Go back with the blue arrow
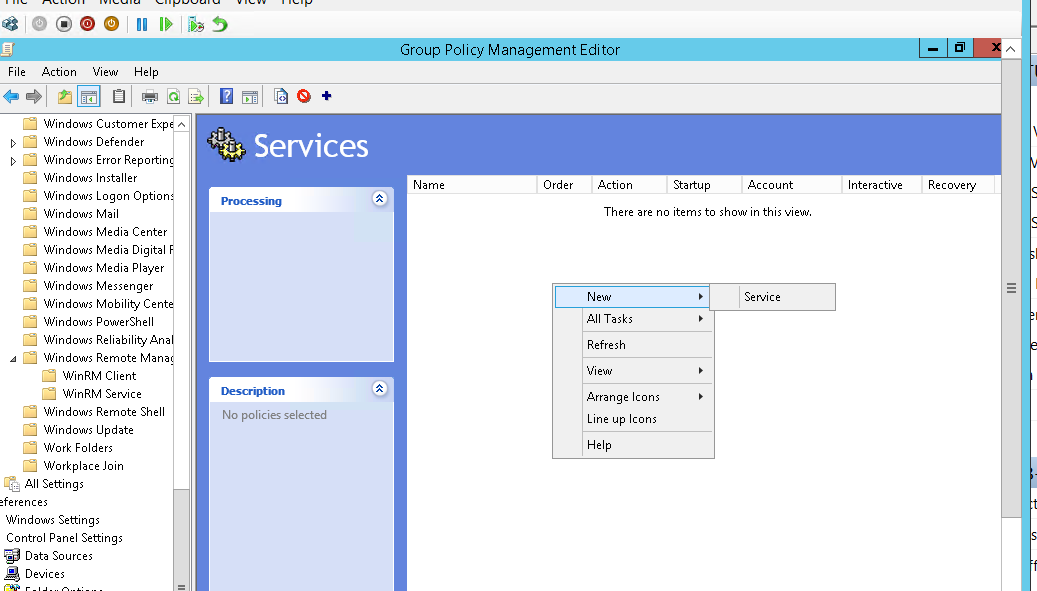The height and width of the screenshot is (591, 1037). 11,97
